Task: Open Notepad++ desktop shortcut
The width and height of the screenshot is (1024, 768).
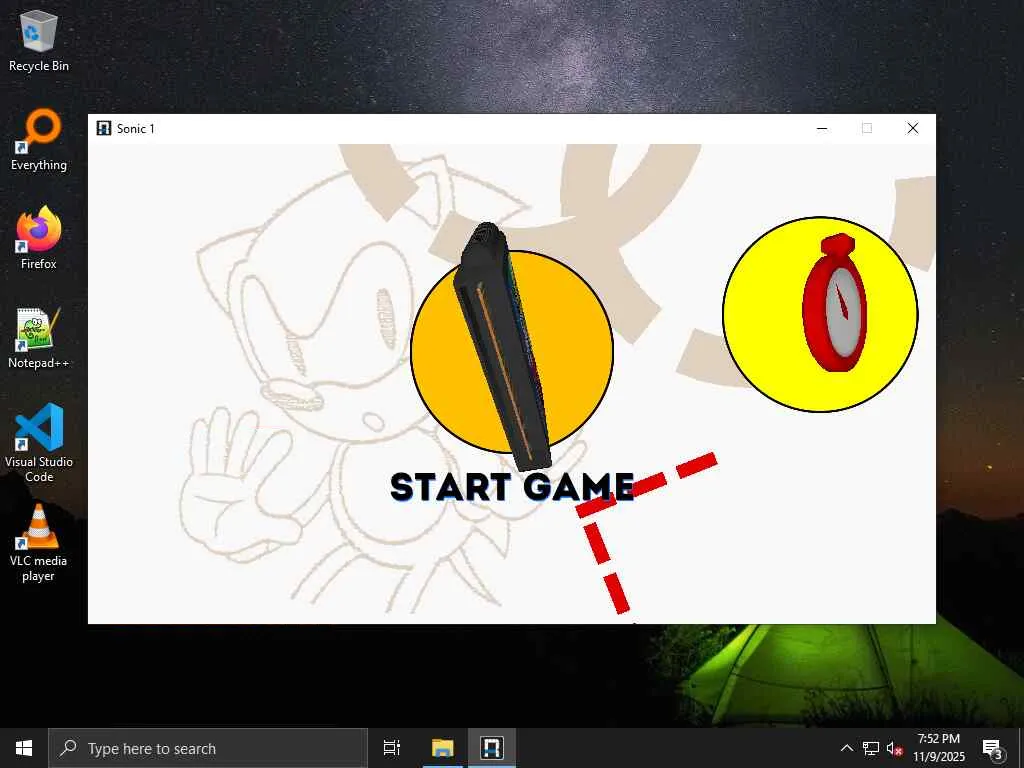Action: tap(39, 338)
